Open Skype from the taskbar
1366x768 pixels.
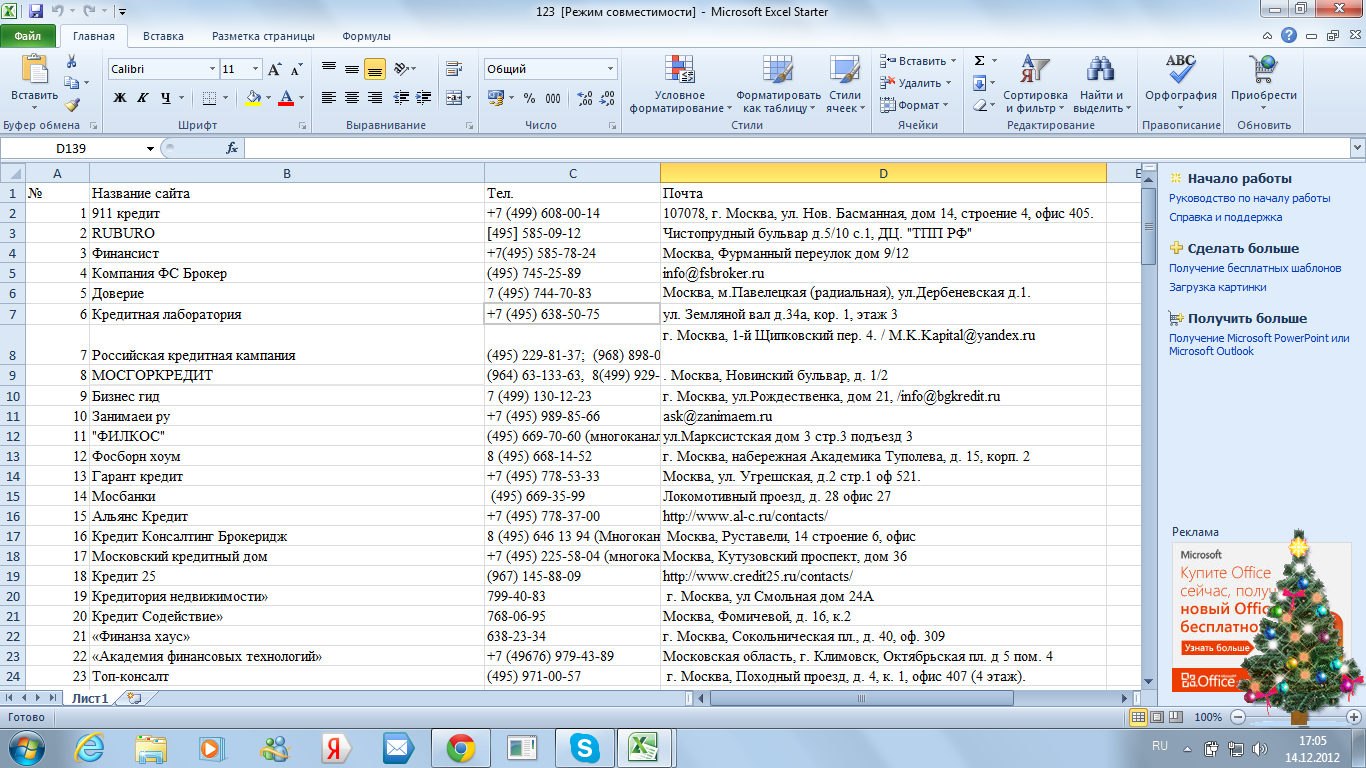(583, 747)
